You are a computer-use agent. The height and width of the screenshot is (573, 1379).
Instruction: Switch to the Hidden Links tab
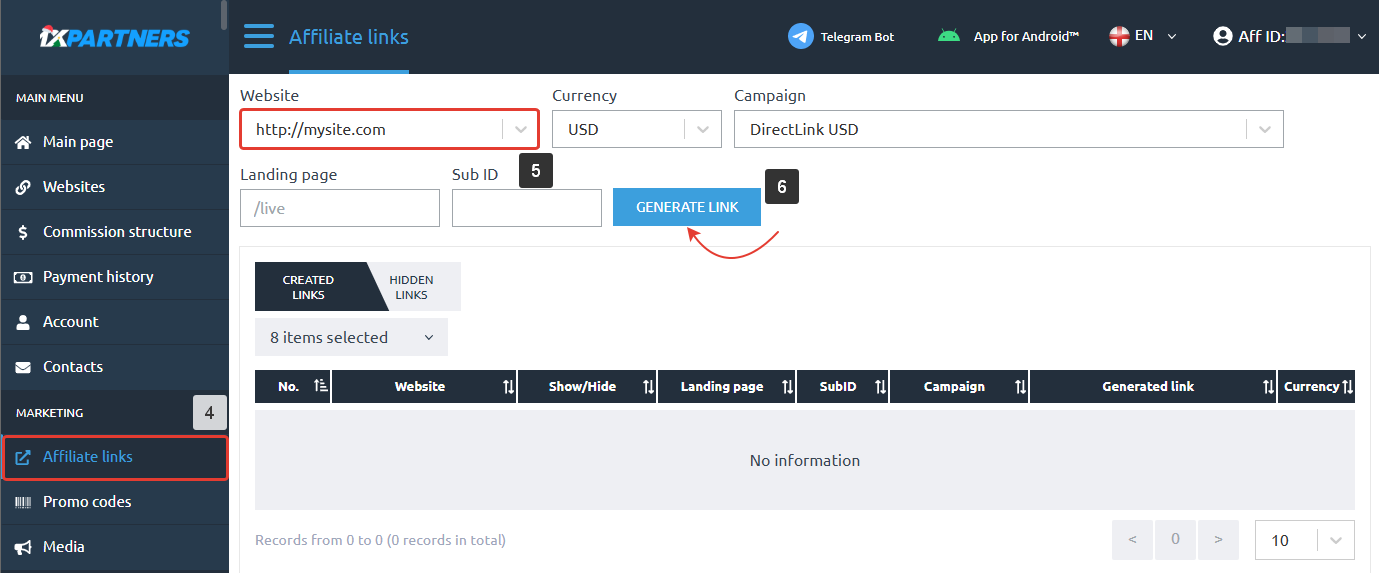pyautogui.click(x=411, y=287)
